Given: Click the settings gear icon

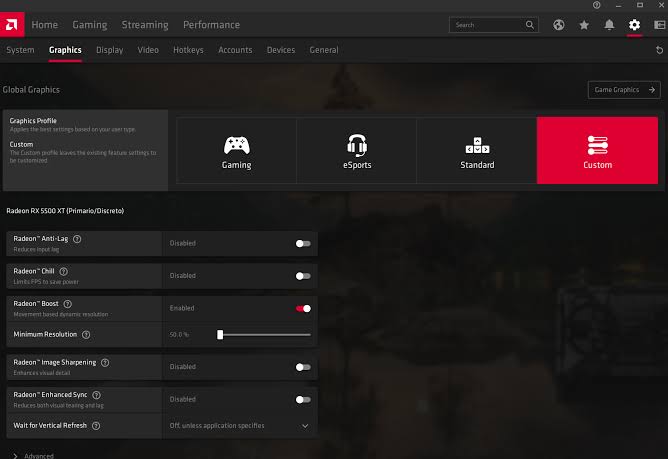Looking at the screenshot, I should click(x=634, y=25).
